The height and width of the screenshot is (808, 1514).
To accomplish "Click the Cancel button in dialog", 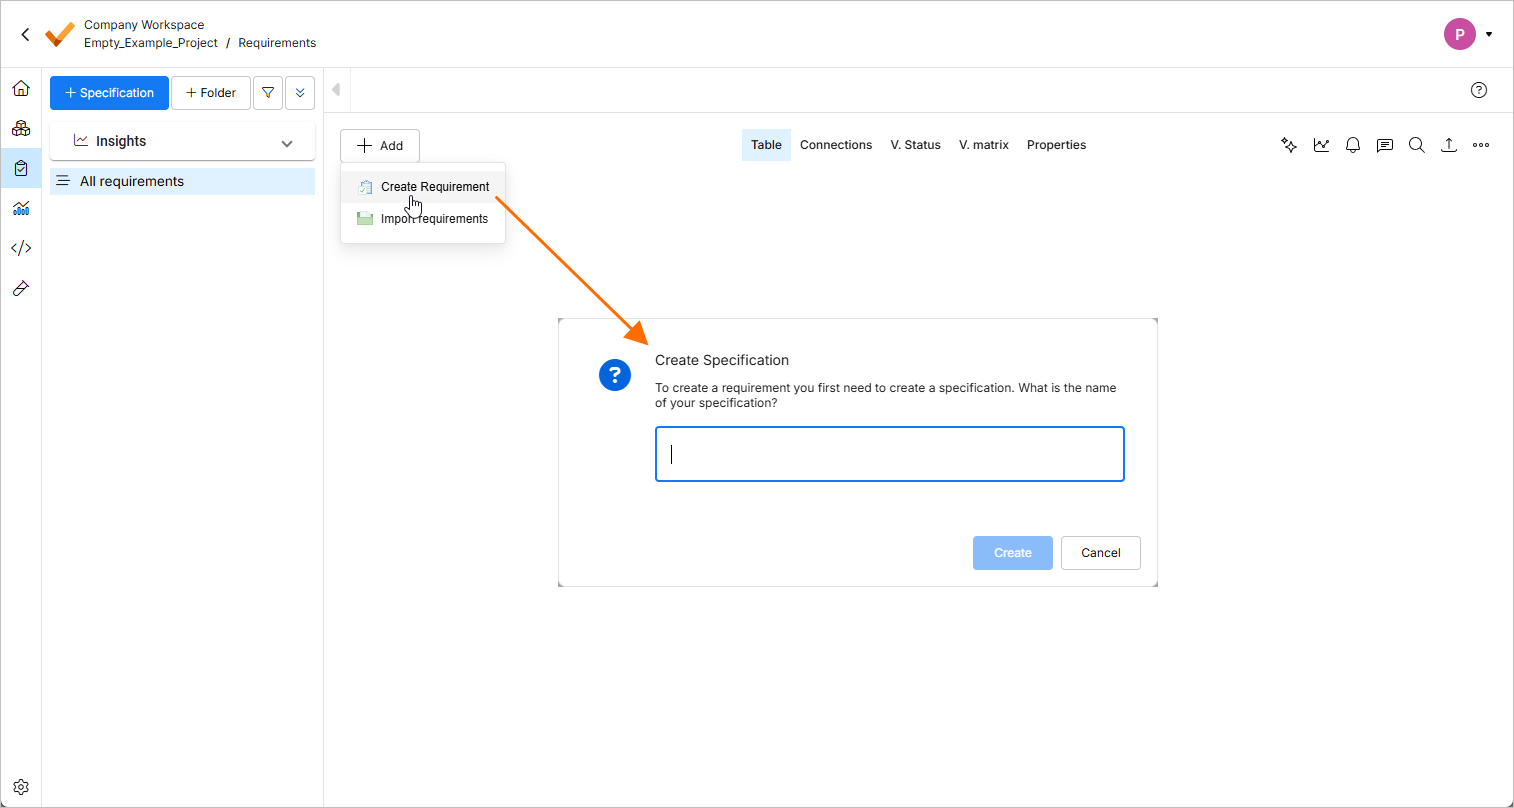I will coord(1101,553).
